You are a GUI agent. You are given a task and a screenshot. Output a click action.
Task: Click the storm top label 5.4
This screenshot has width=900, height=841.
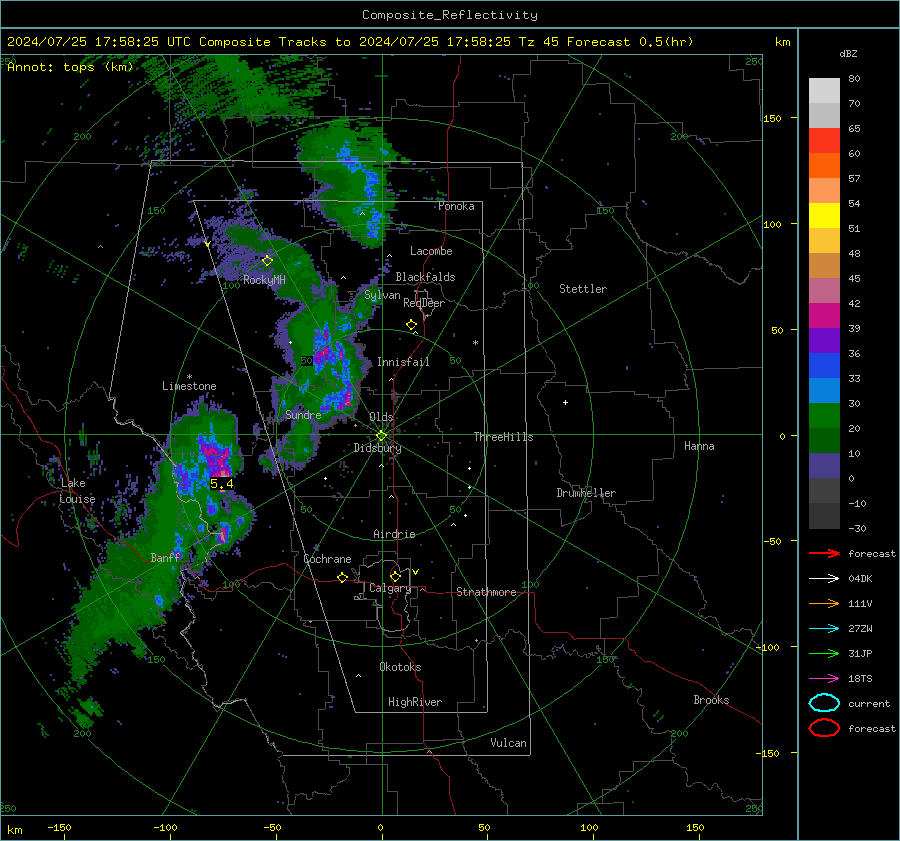pos(222,484)
